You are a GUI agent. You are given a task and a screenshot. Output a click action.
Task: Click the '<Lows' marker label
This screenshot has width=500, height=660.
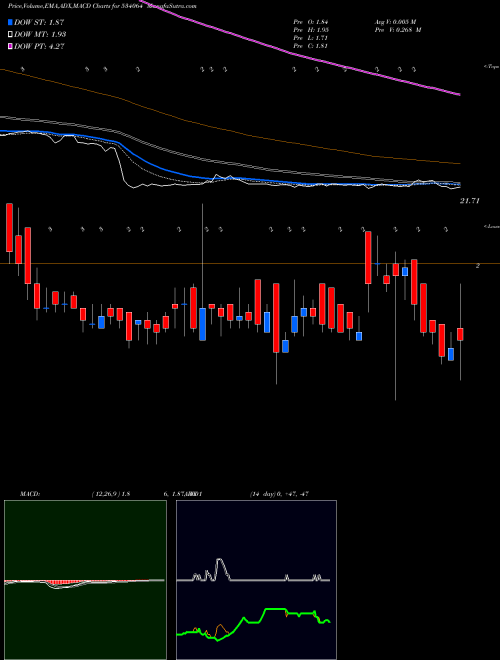tap(491, 226)
